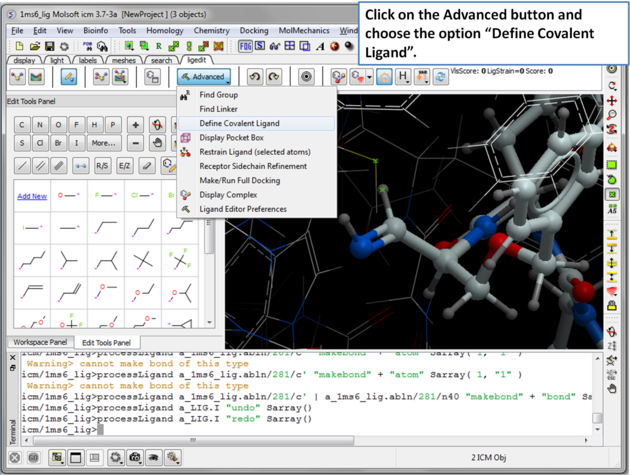This screenshot has height=475, width=630.
Task: Open the Advanced dropdown button
Action: pos(204,77)
